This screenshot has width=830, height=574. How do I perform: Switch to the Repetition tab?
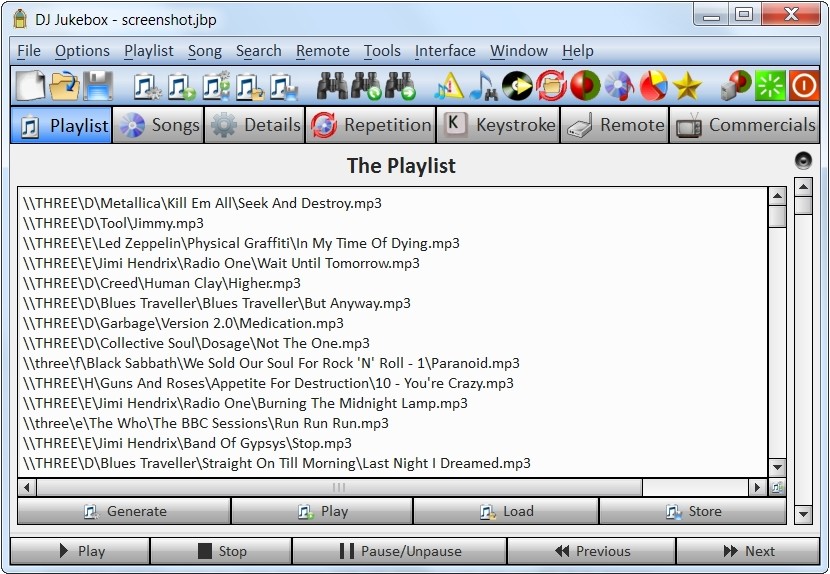pos(371,125)
